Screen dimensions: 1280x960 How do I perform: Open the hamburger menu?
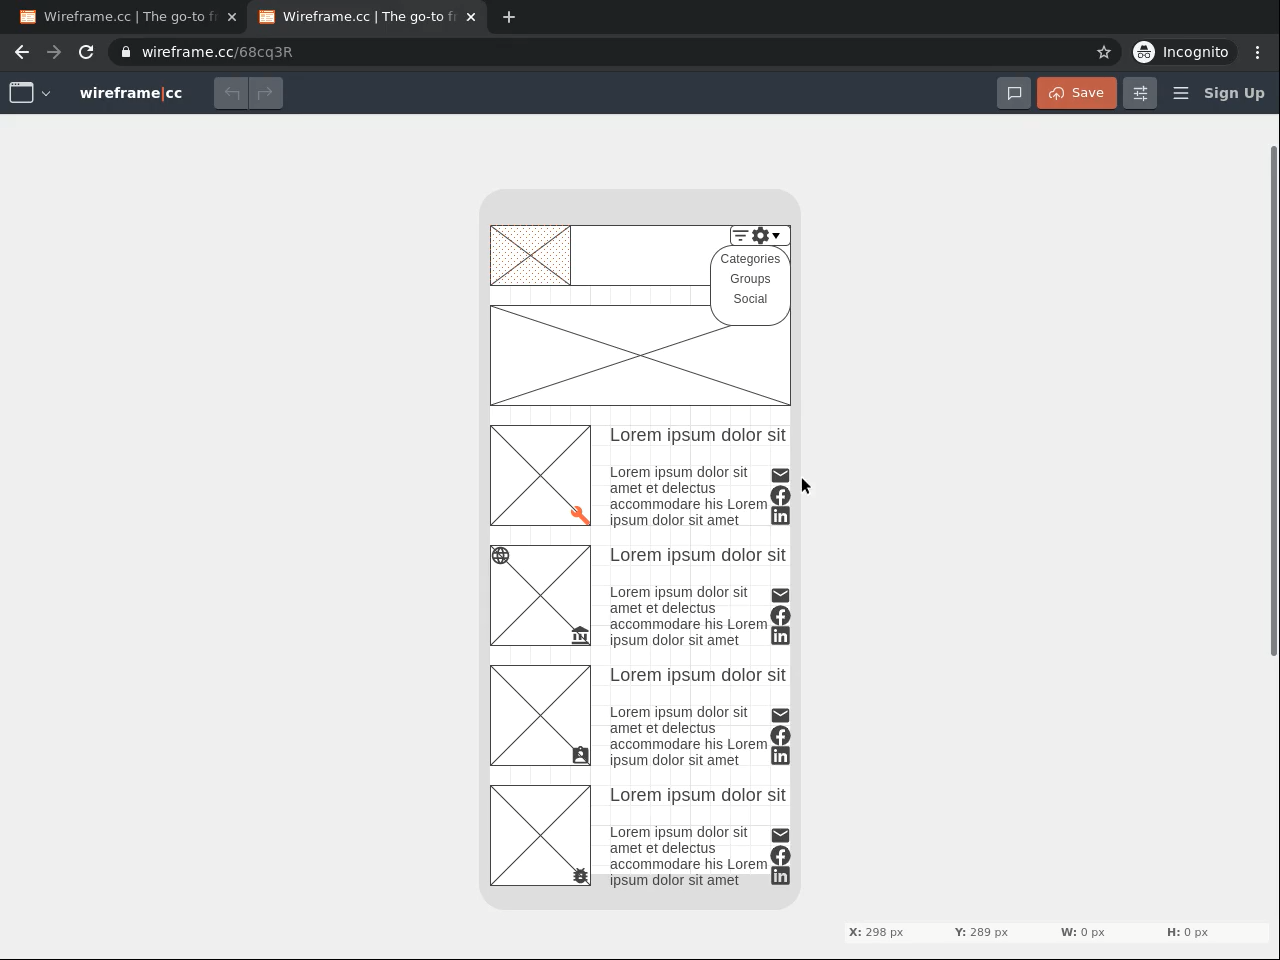pos(1181,93)
